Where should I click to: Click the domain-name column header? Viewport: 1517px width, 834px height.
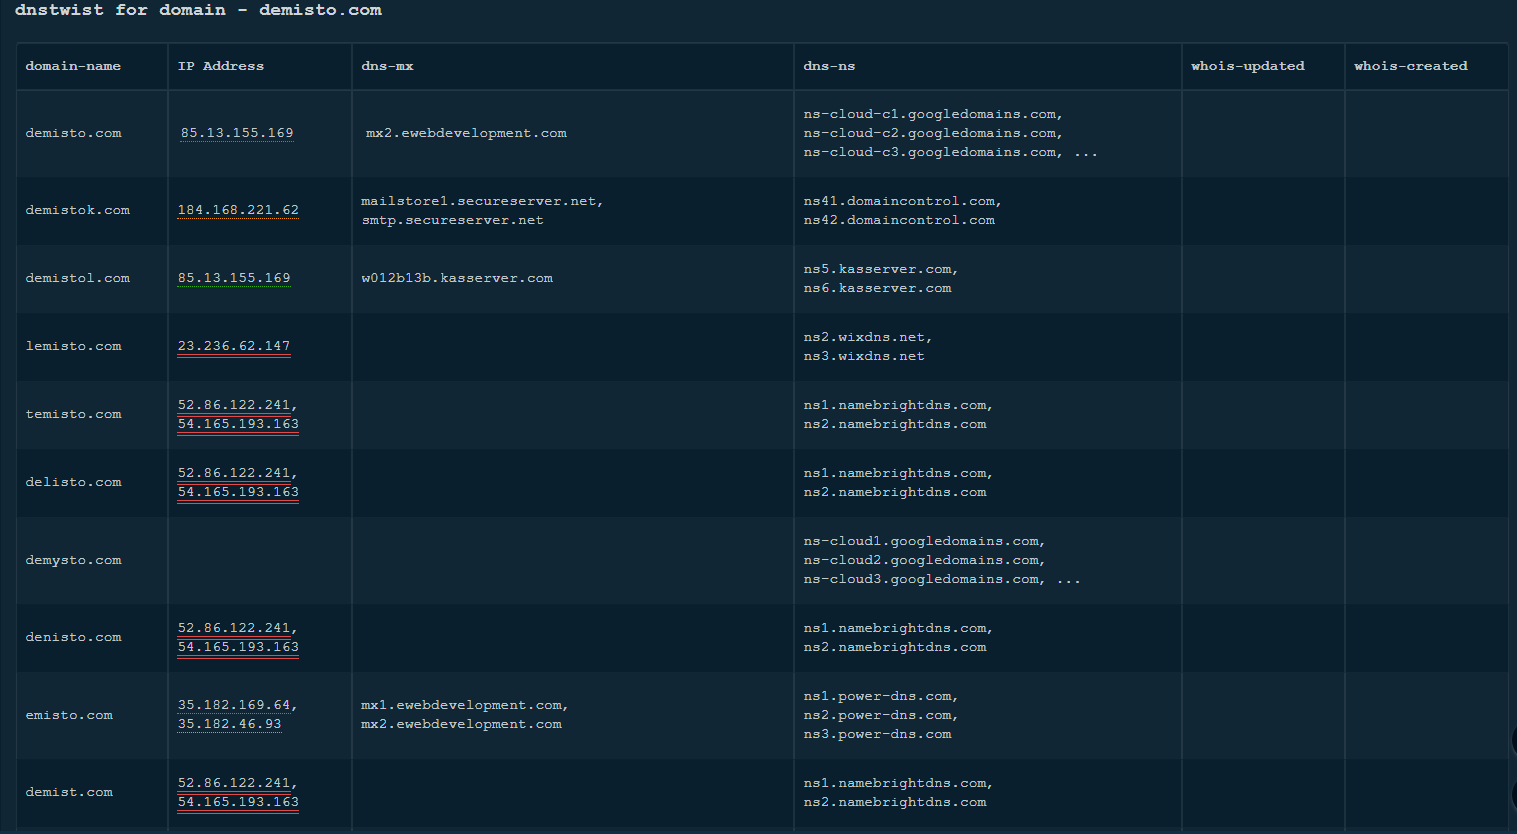[x=73, y=66]
